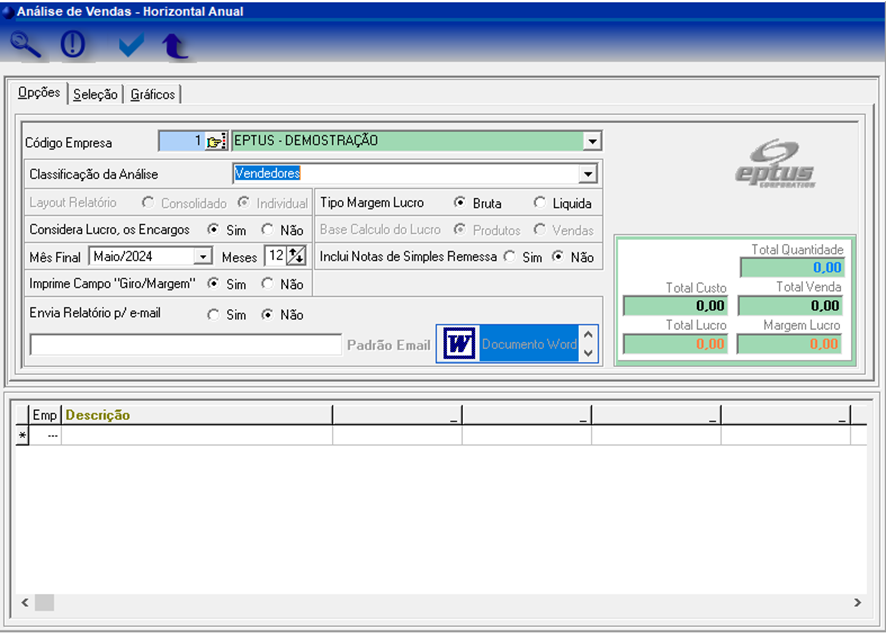Screen dimensions: 886x638
Task: Open the Mês Final month dropdown
Action: point(203,257)
